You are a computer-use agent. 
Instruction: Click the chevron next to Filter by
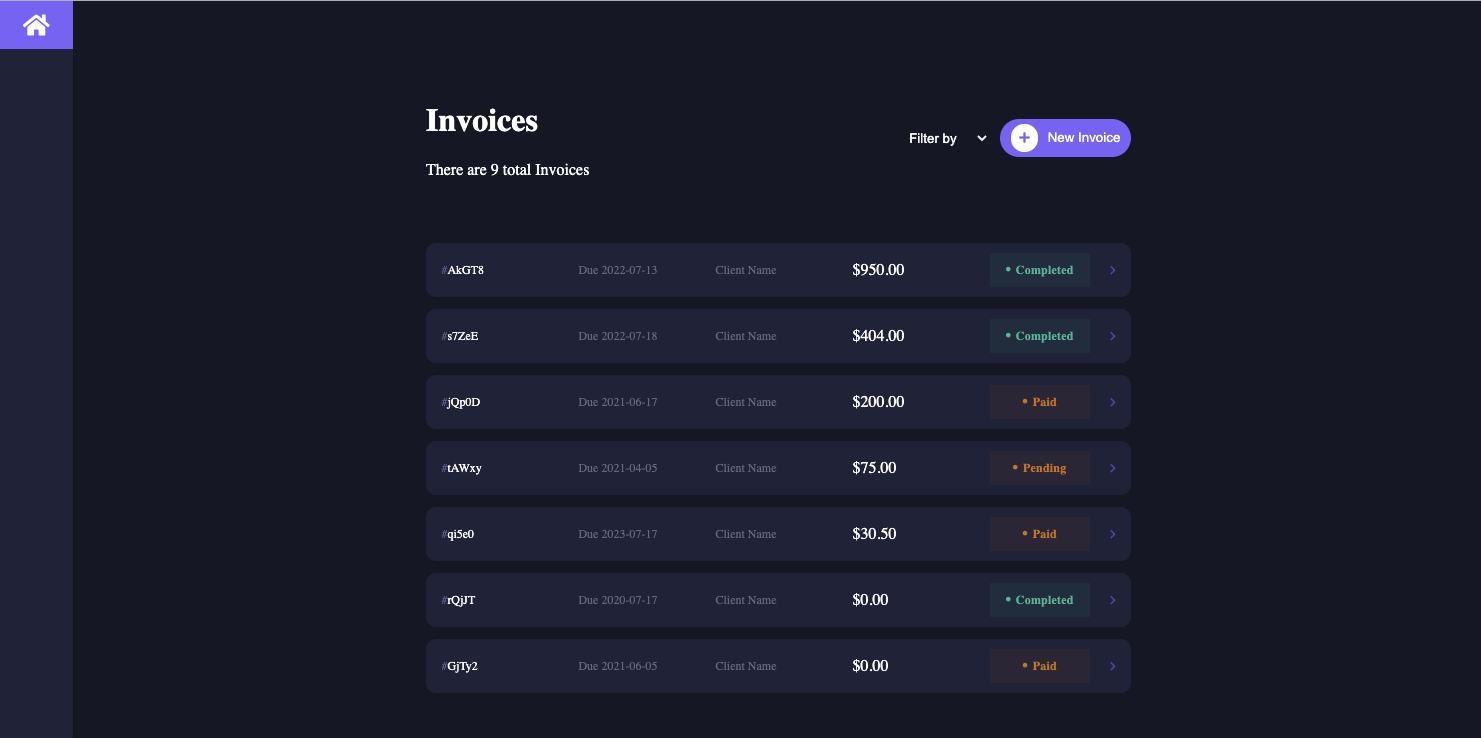point(980,138)
